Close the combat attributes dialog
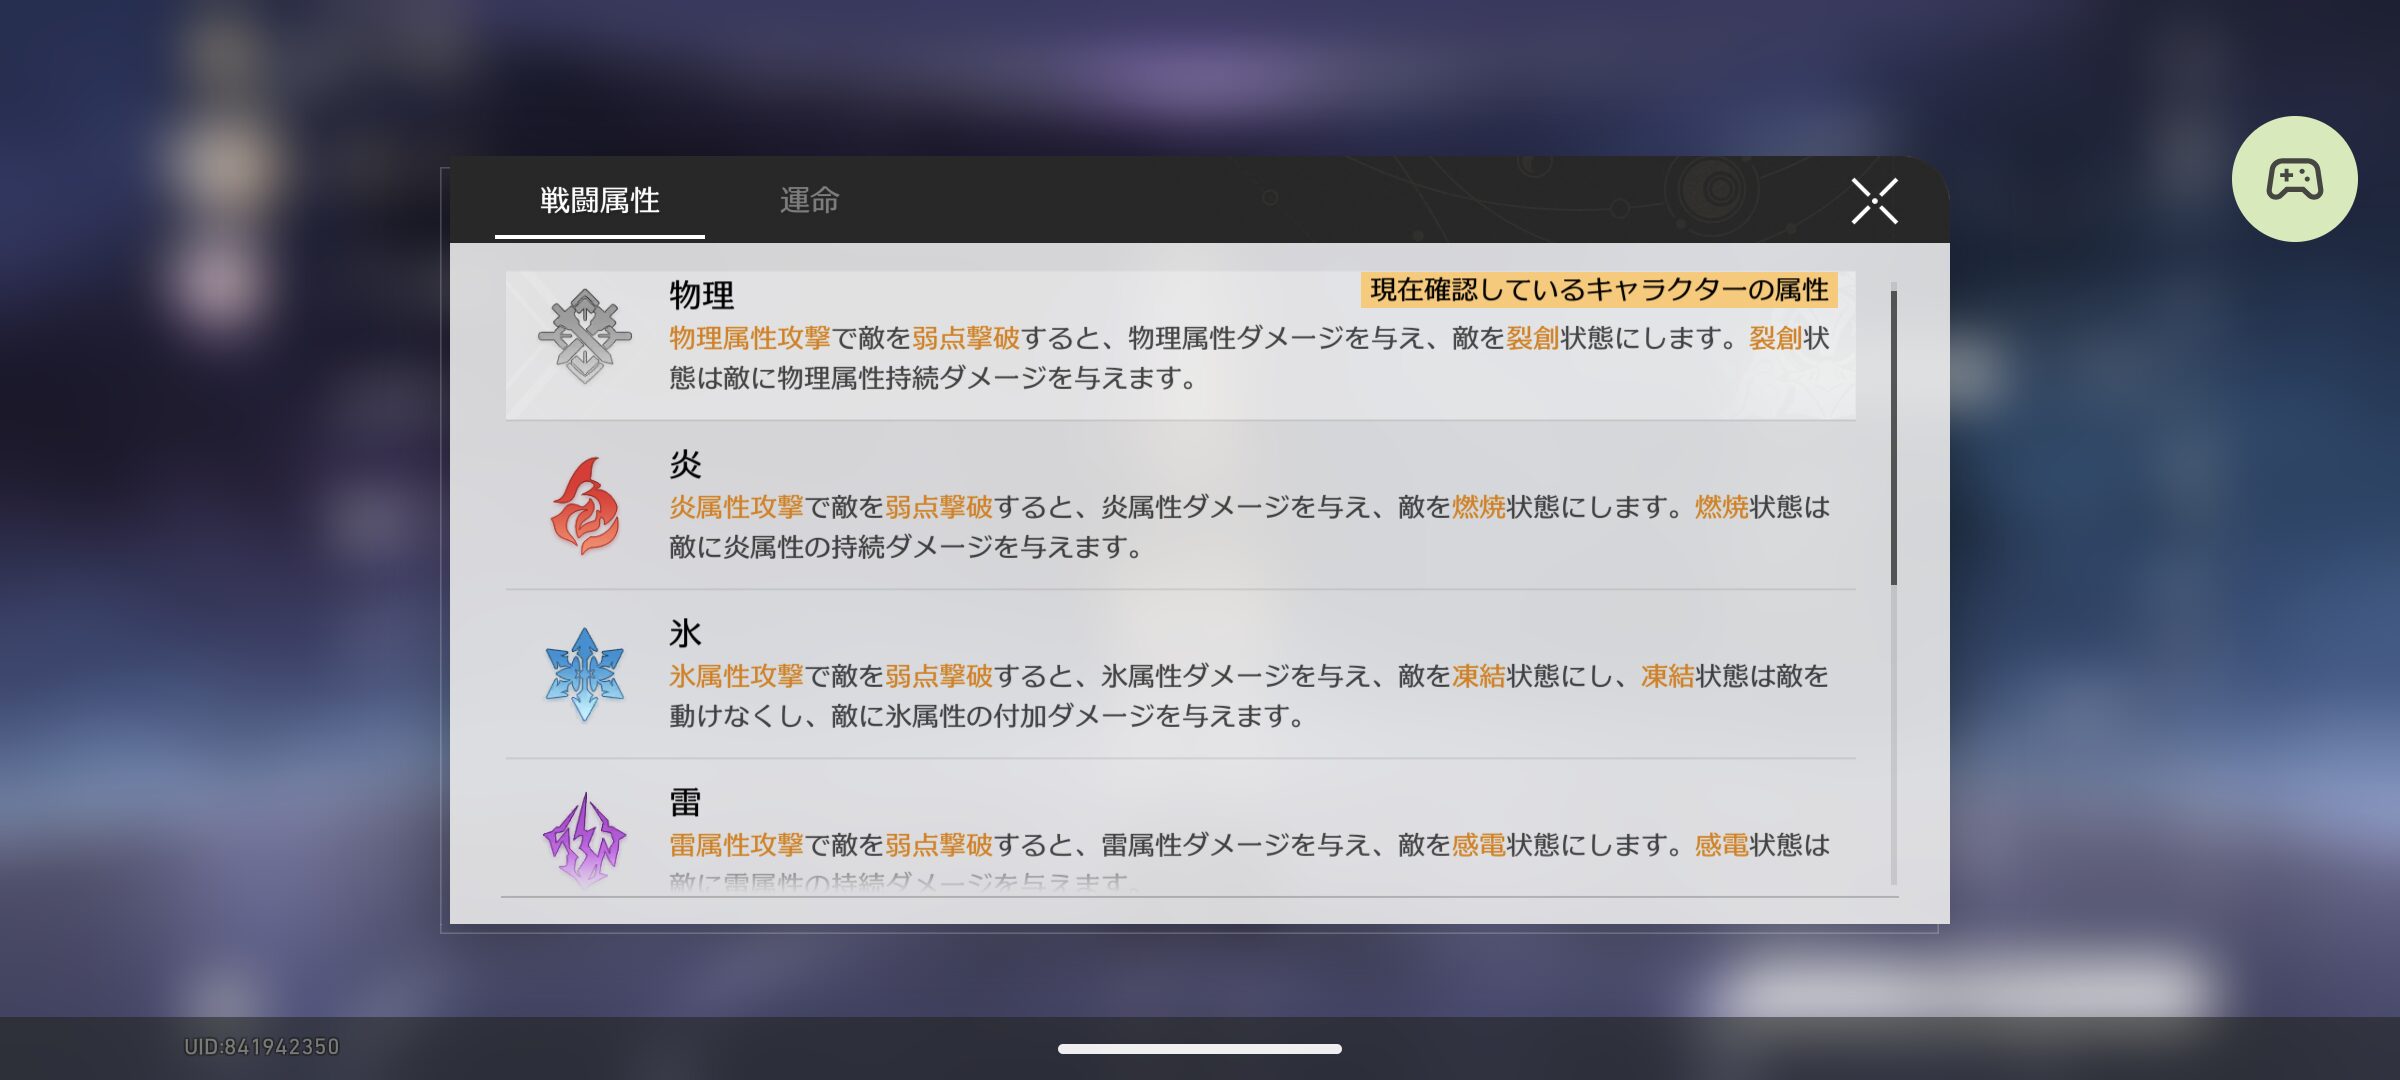Viewport: 2400px width, 1080px height. [1874, 201]
